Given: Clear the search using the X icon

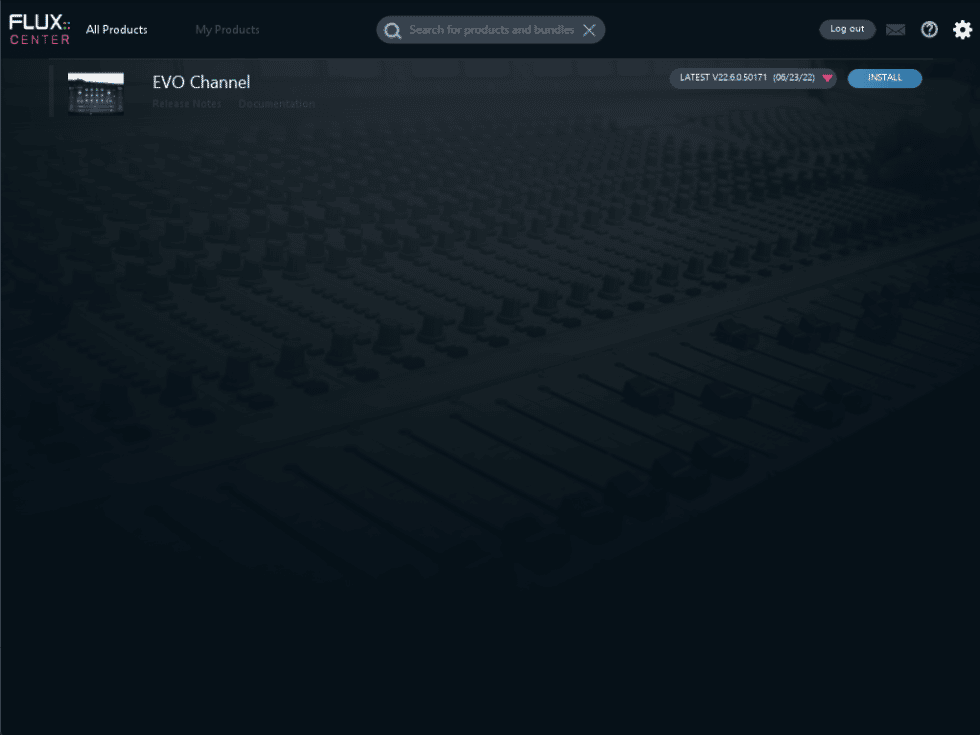Looking at the screenshot, I should [589, 29].
